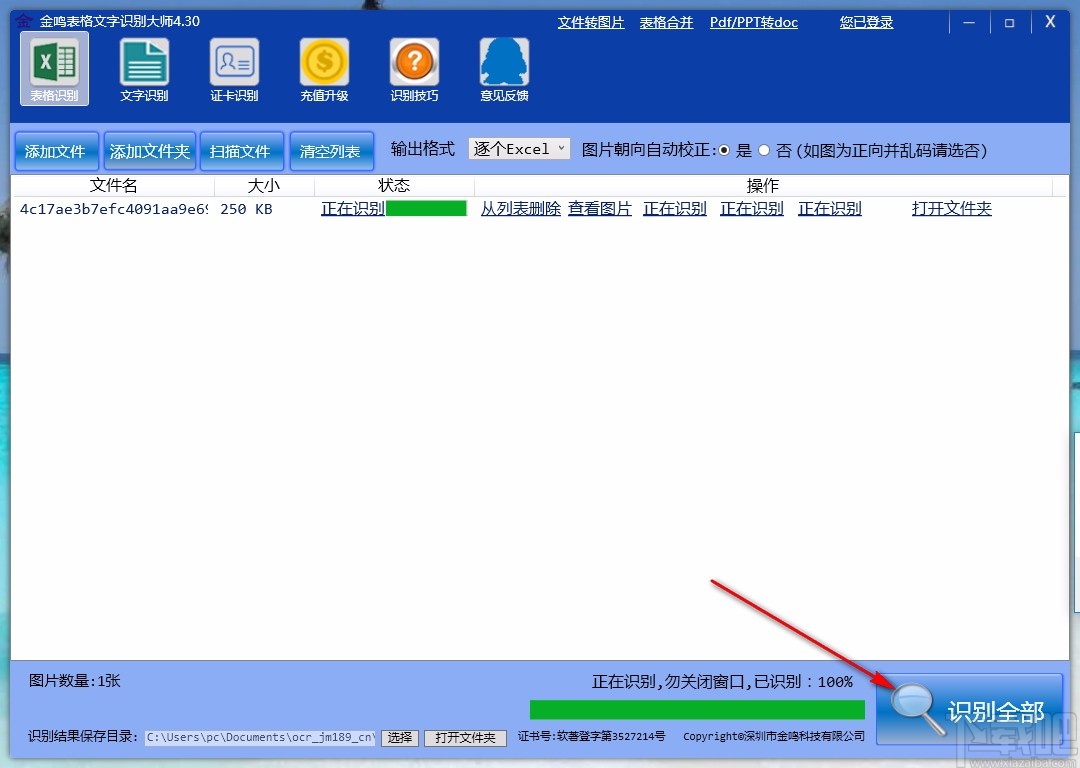
Task: Remove the file using 从列表删除 link
Action: tap(520, 209)
